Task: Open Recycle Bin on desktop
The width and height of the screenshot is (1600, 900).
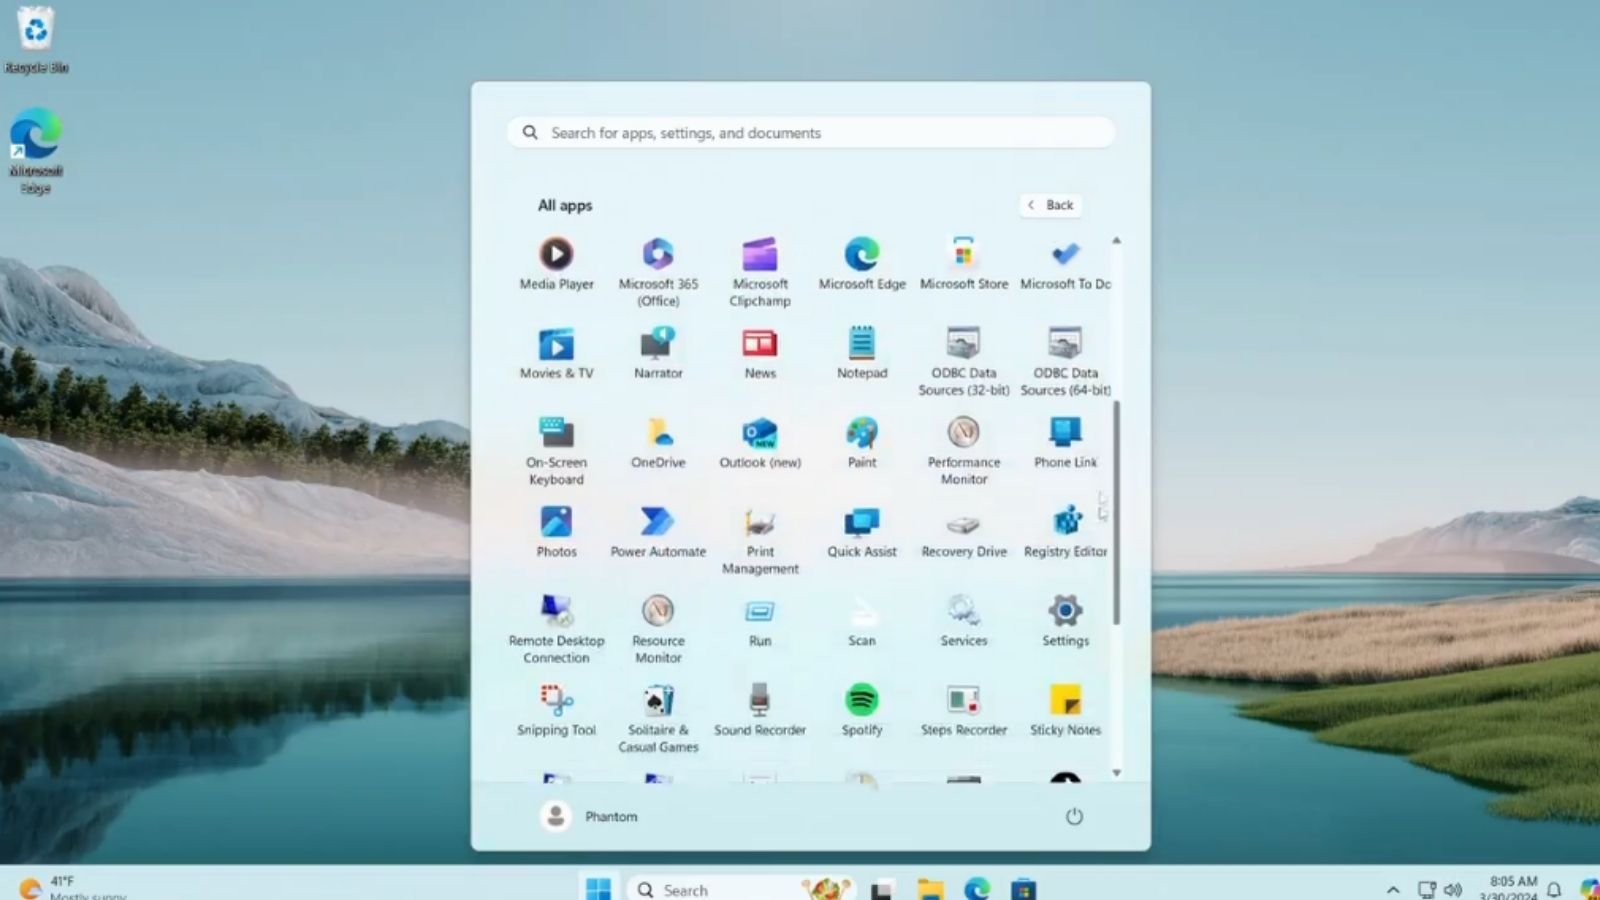Action: [36, 40]
